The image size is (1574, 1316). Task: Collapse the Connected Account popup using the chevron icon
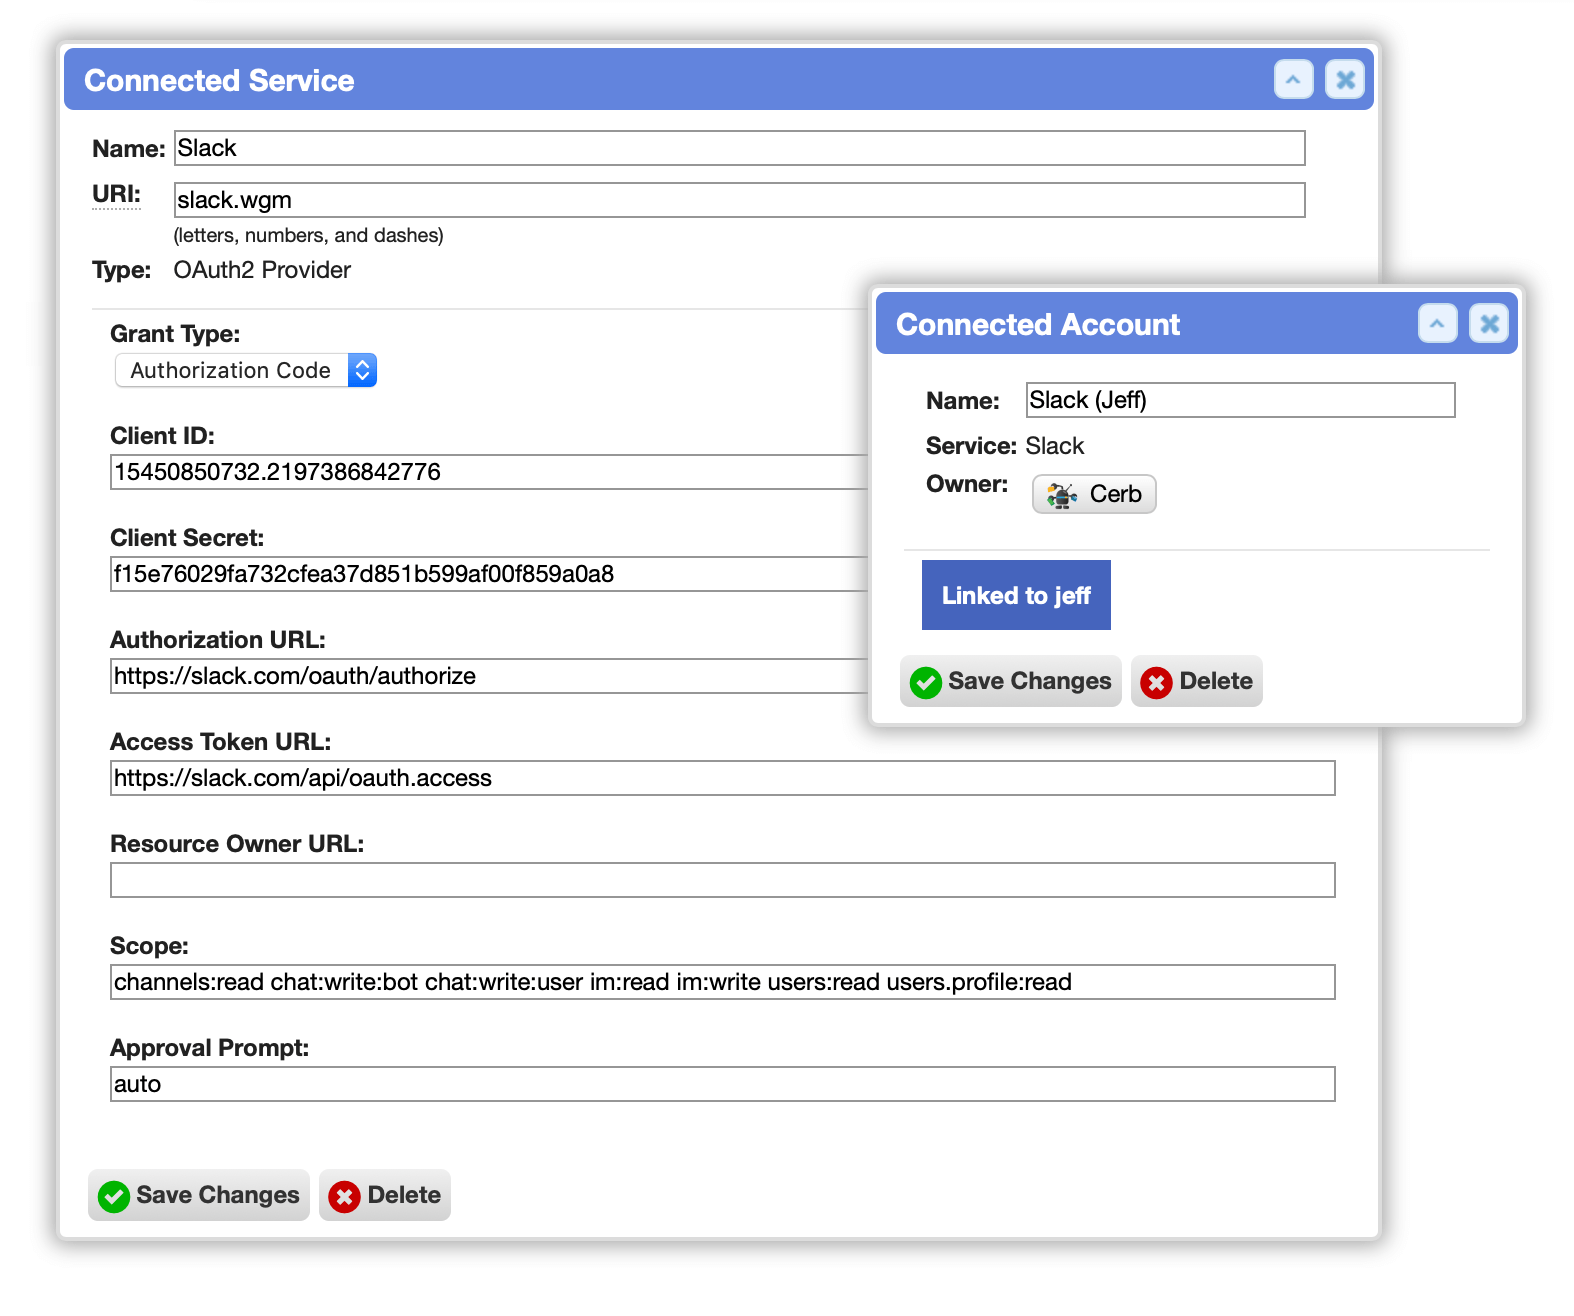(x=1437, y=323)
